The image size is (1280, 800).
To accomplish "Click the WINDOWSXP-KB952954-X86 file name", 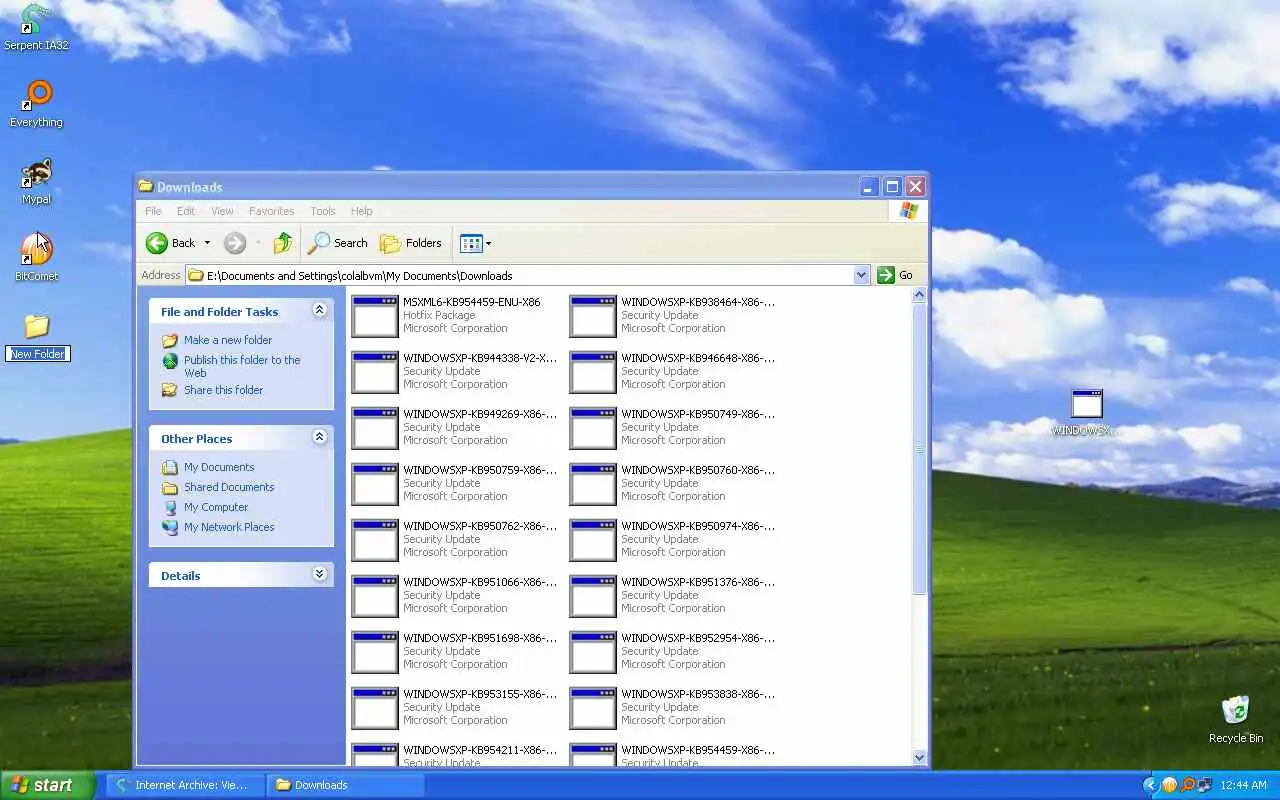I will tap(698, 638).
